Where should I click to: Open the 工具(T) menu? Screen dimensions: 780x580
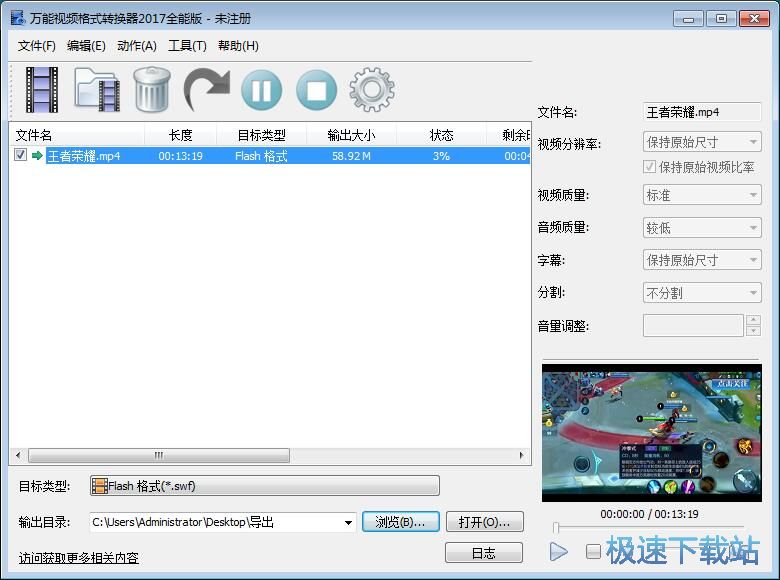(187, 46)
